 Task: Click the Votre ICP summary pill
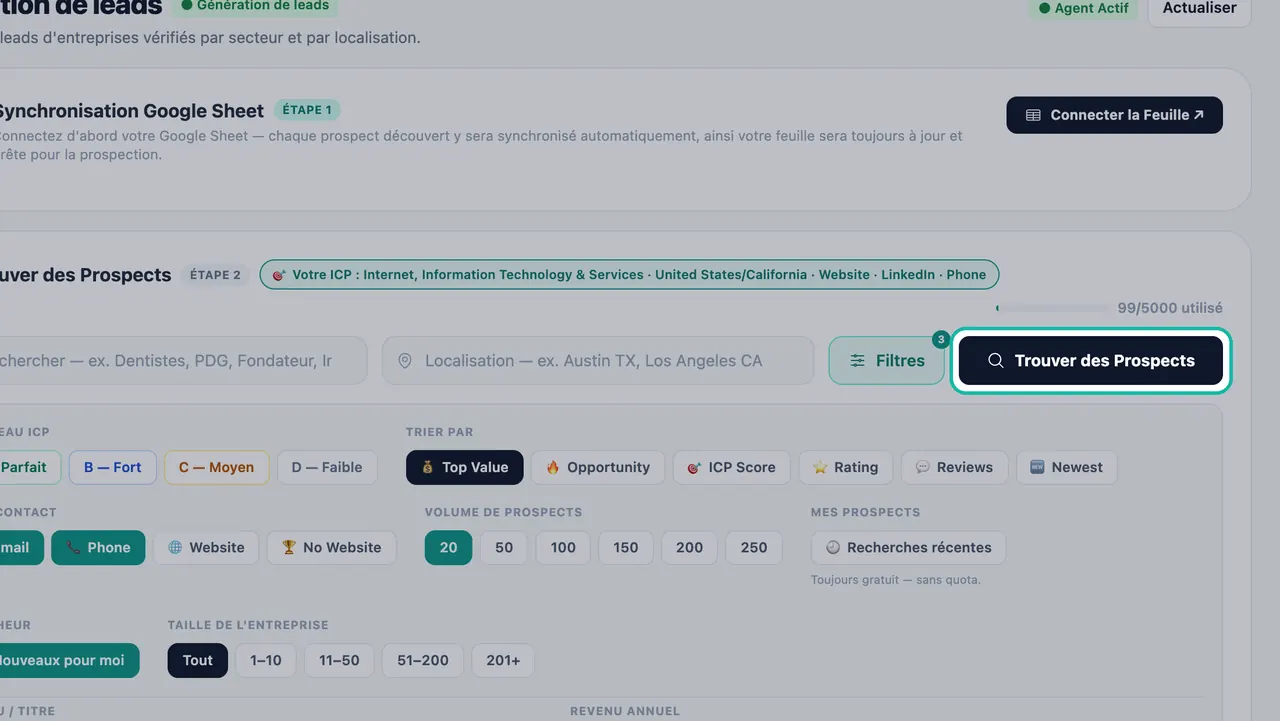point(629,274)
